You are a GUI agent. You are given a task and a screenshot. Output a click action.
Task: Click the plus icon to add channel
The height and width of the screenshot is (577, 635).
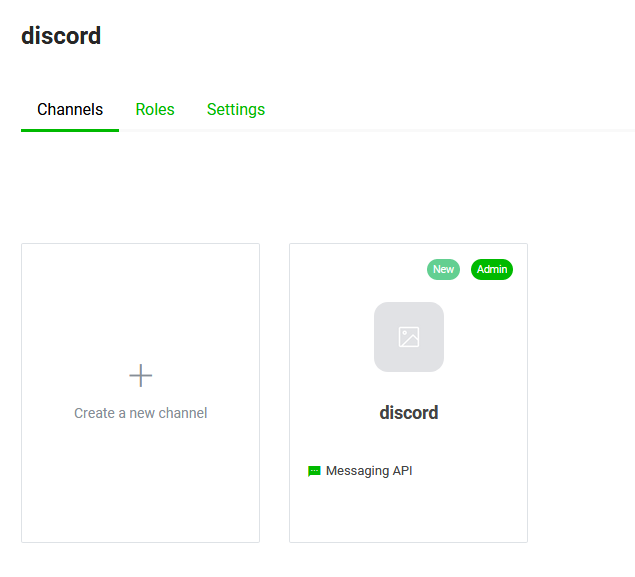[141, 375]
